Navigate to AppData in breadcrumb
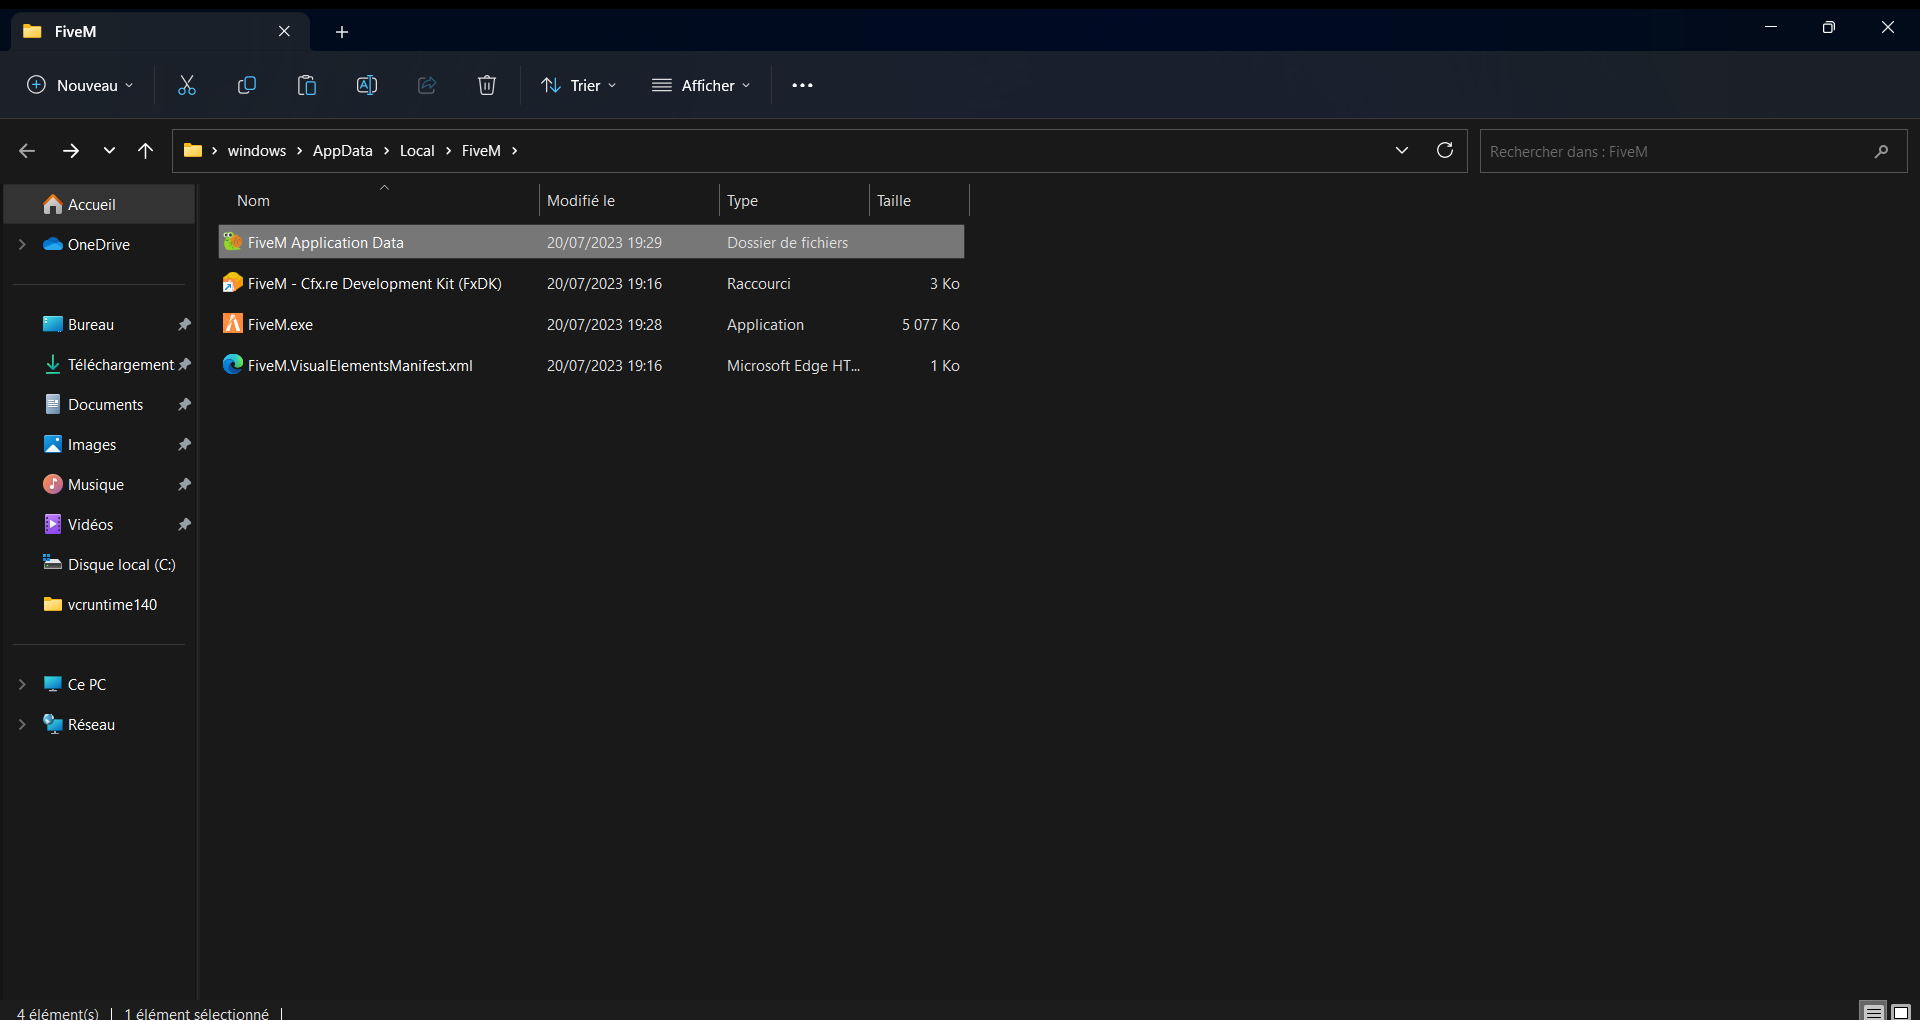Image resolution: width=1920 pixels, height=1020 pixels. (x=343, y=151)
